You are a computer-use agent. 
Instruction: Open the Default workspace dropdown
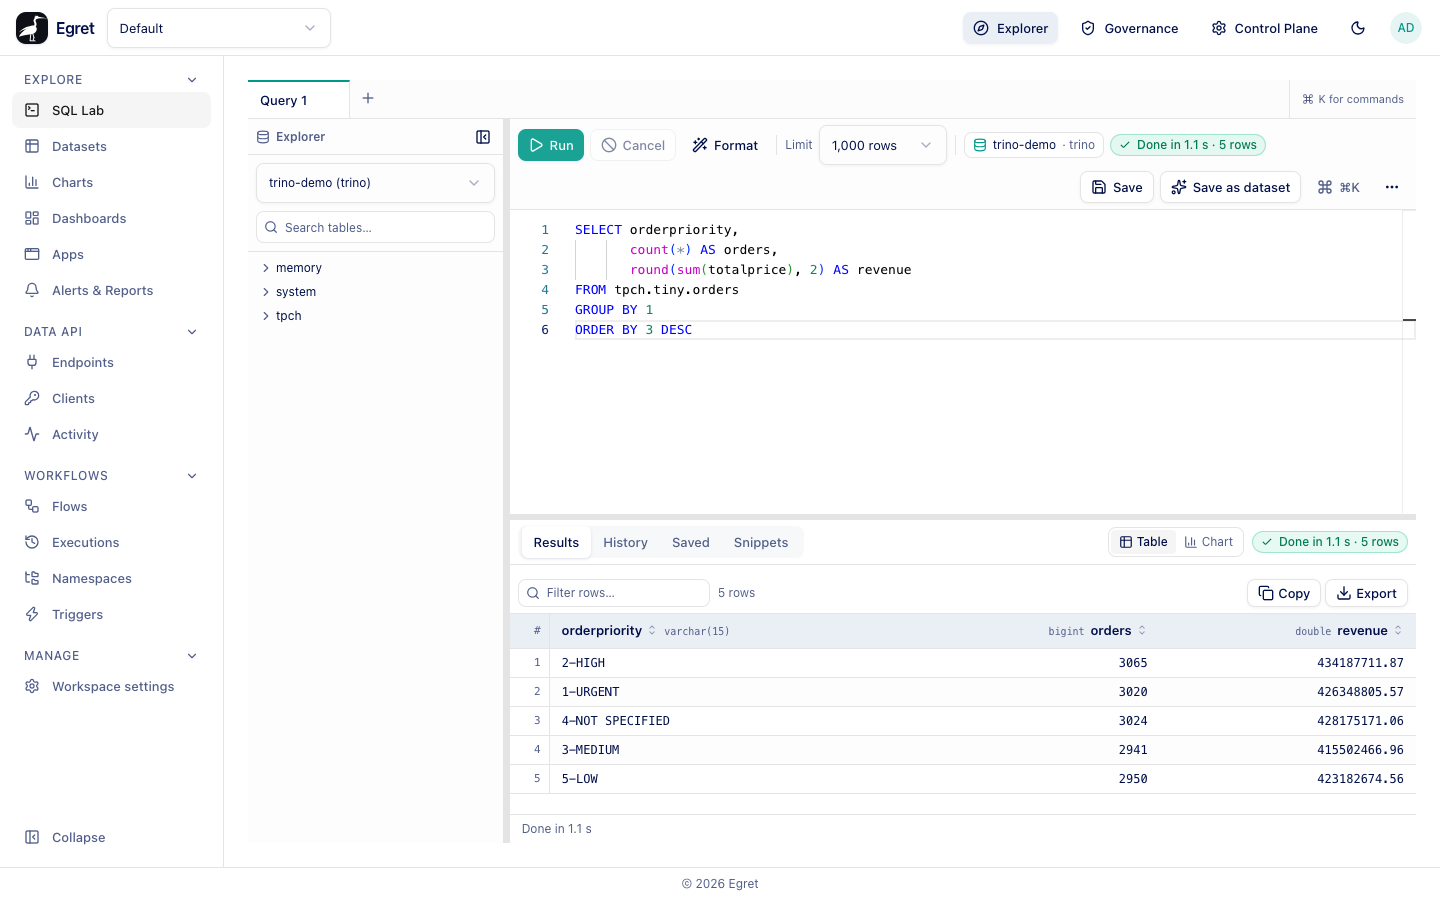219,28
